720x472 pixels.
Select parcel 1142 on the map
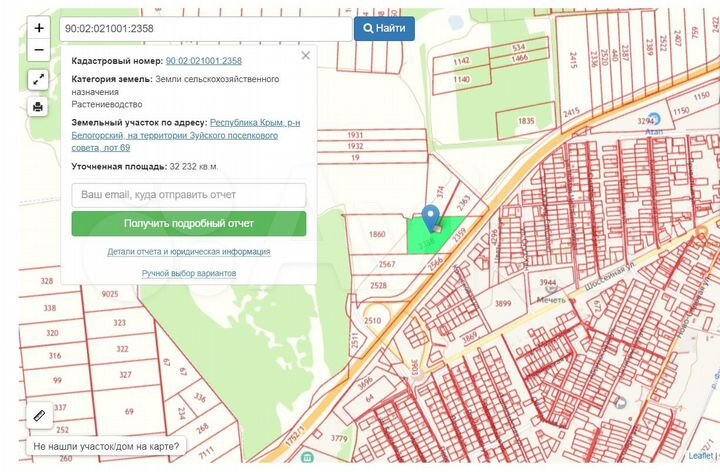tap(461, 61)
